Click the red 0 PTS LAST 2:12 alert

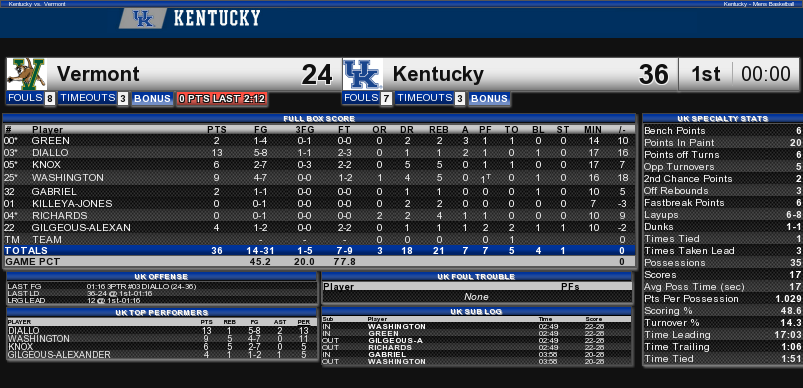tap(222, 99)
